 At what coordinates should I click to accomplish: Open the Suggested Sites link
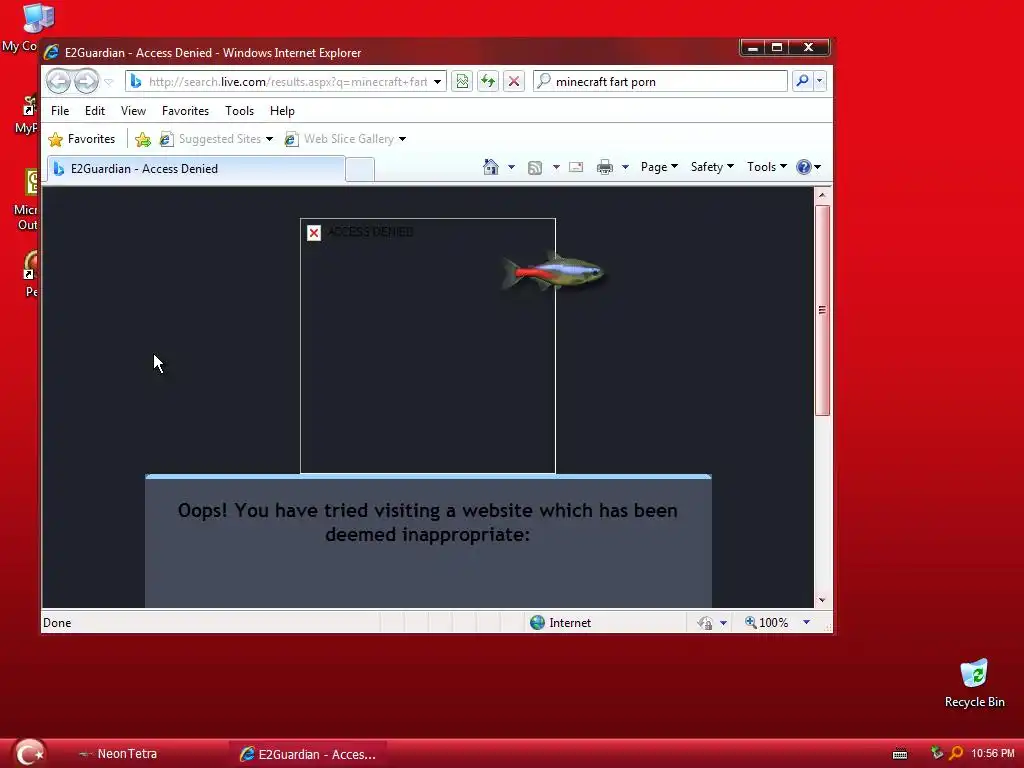click(x=211, y=139)
